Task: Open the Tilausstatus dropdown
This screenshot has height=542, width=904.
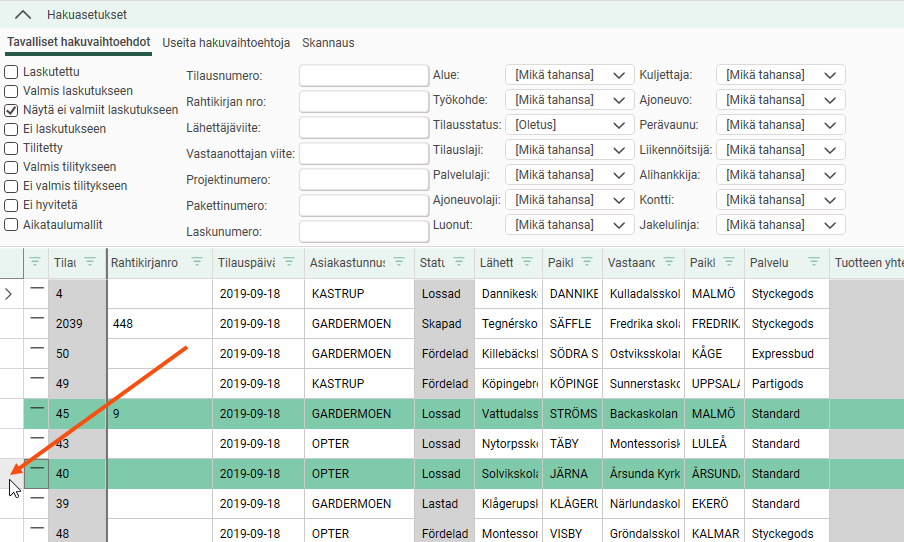Action: point(569,125)
